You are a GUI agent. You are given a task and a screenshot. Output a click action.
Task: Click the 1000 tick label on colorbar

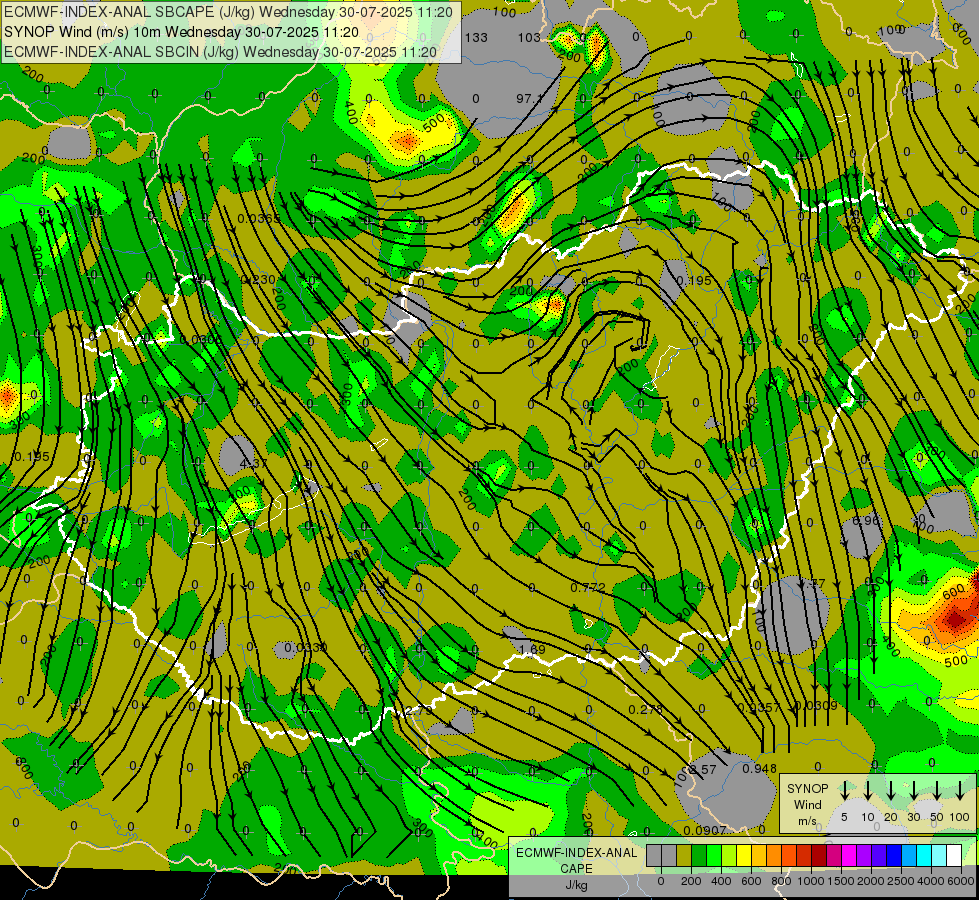coord(810,881)
